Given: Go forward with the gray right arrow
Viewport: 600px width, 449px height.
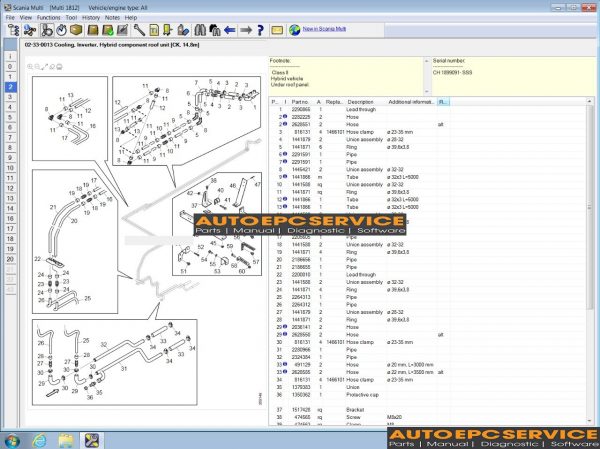Looking at the screenshot, I should [246, 30].
